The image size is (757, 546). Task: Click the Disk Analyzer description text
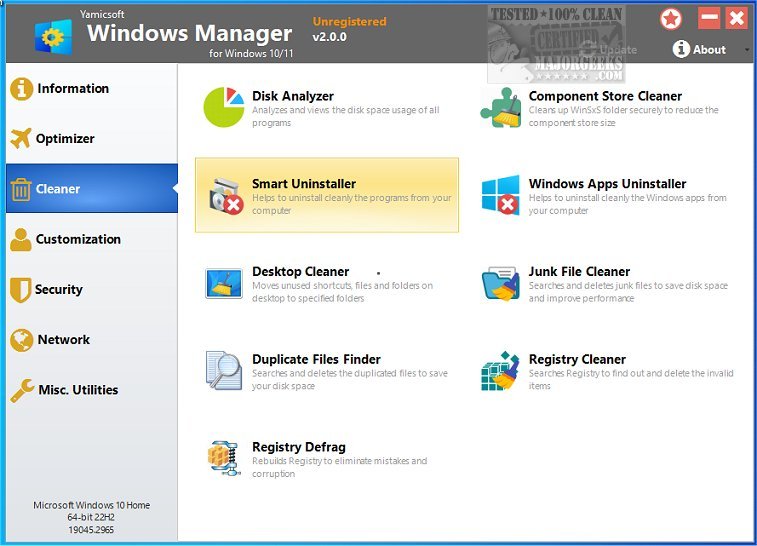346,116
